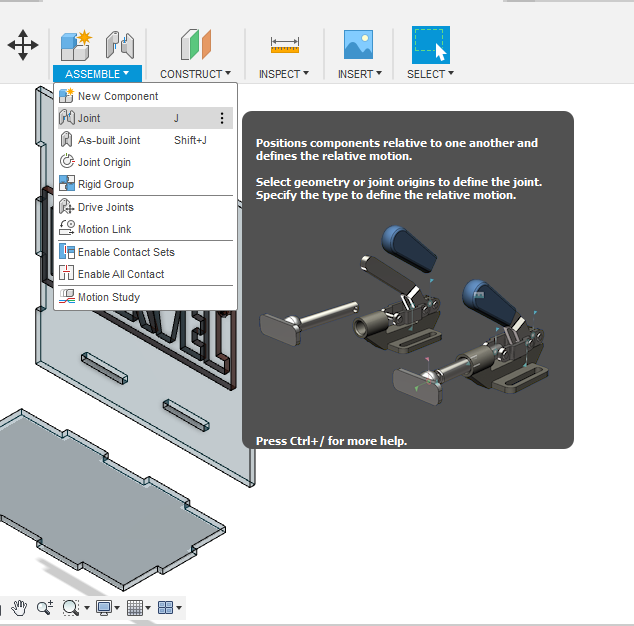Image resolution: width=634 pixels, height=626 pixels.
Task: Click the Viewports layout icon
Action: point(165,607)
